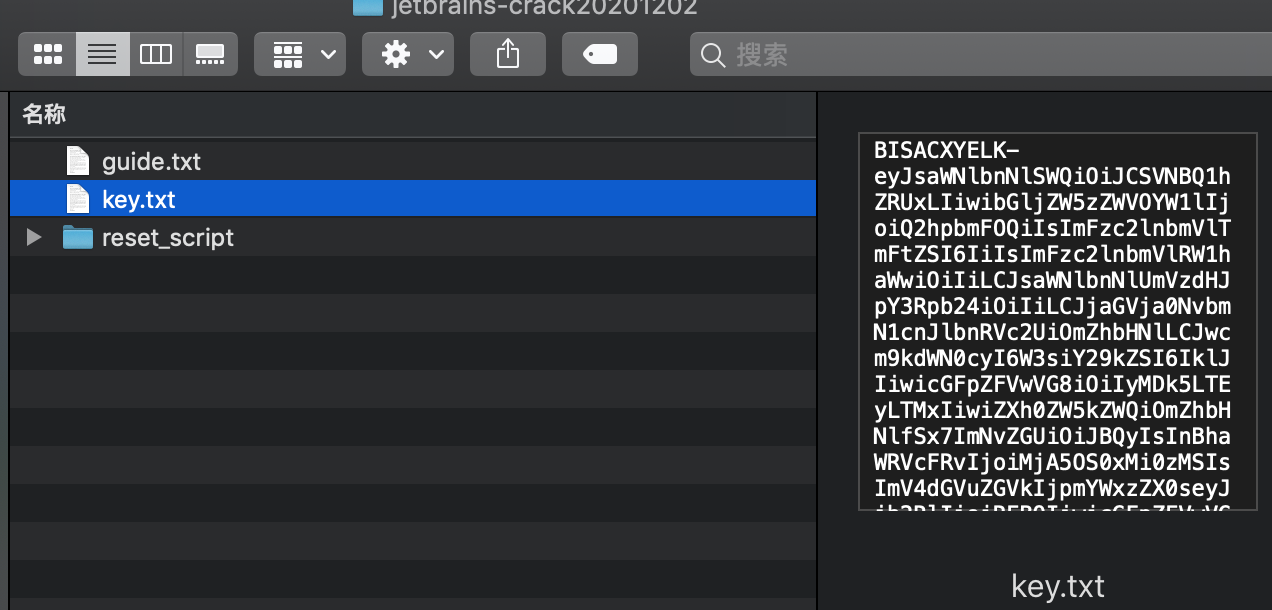1272x610 pixels.
Task: Switch to icon view mode
Action: (48, 54)
